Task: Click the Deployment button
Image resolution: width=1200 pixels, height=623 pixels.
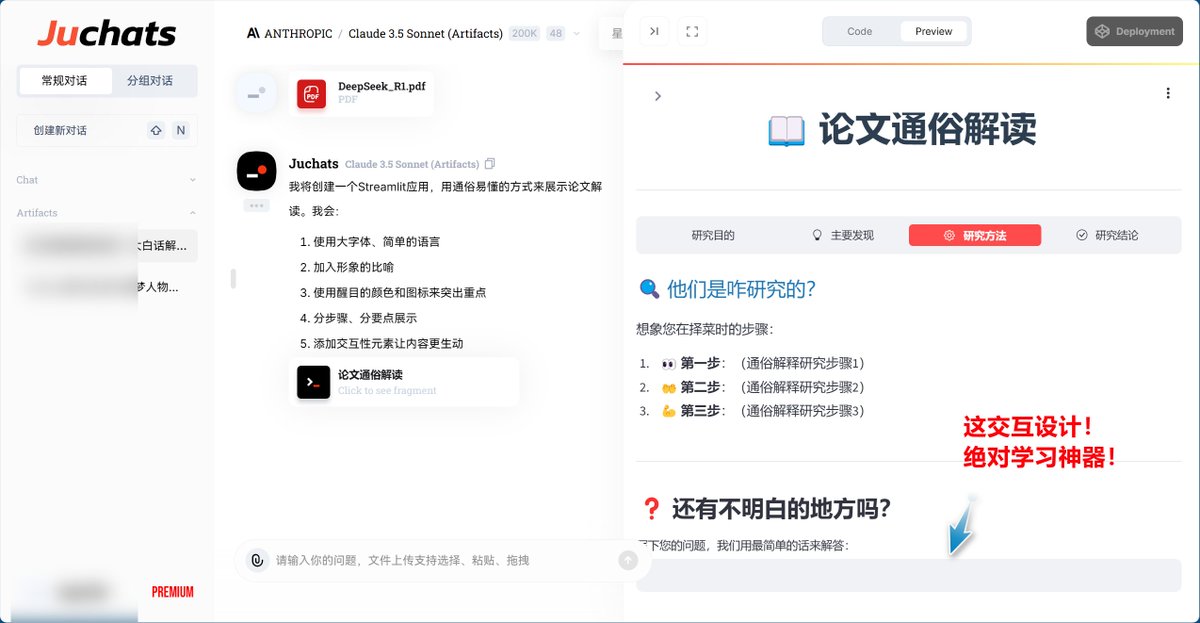Action: click(1134, 31)
